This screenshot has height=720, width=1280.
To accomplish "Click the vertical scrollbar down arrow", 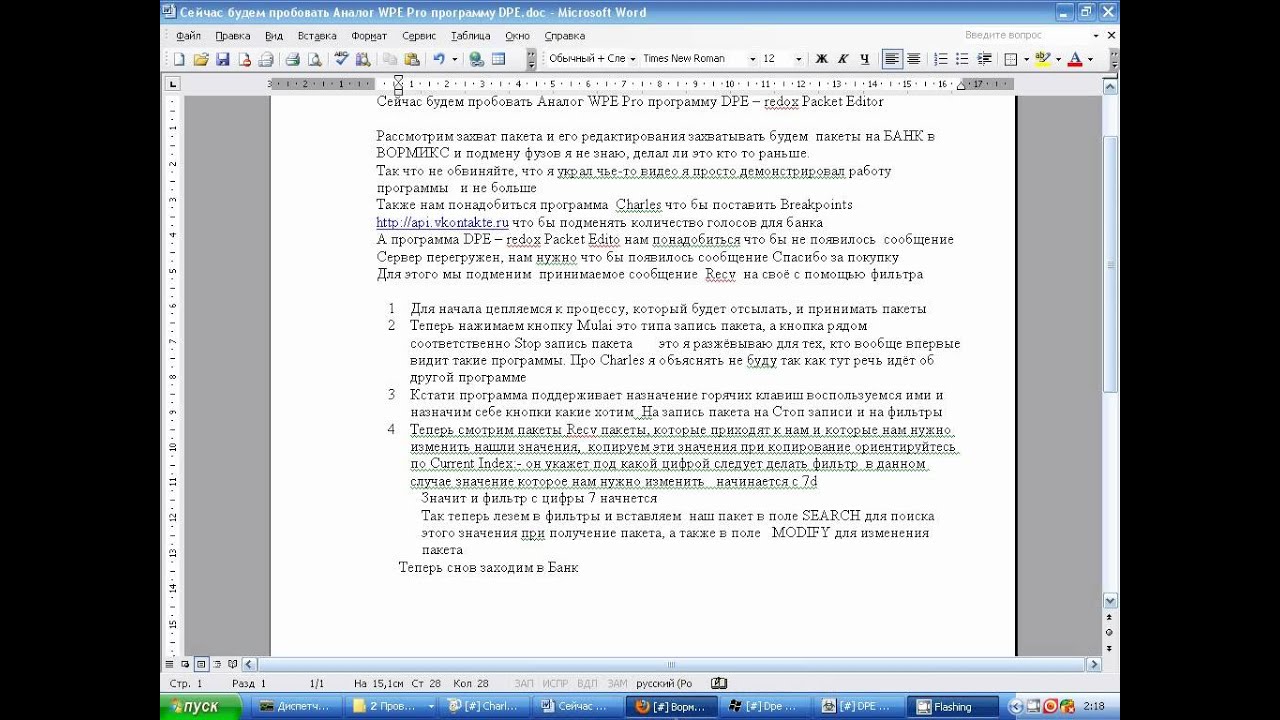I will (1110, 600).
